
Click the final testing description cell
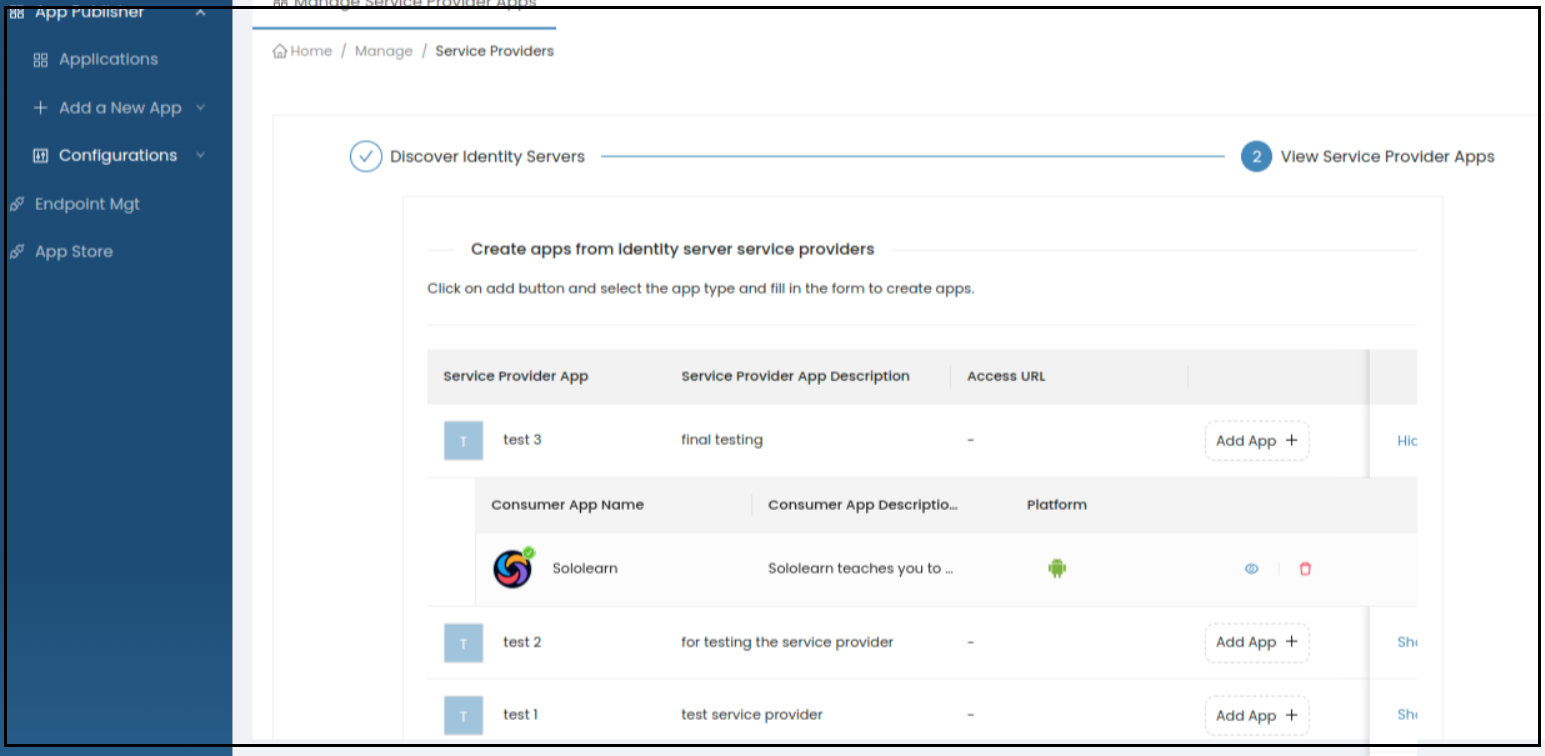(722, 440)
